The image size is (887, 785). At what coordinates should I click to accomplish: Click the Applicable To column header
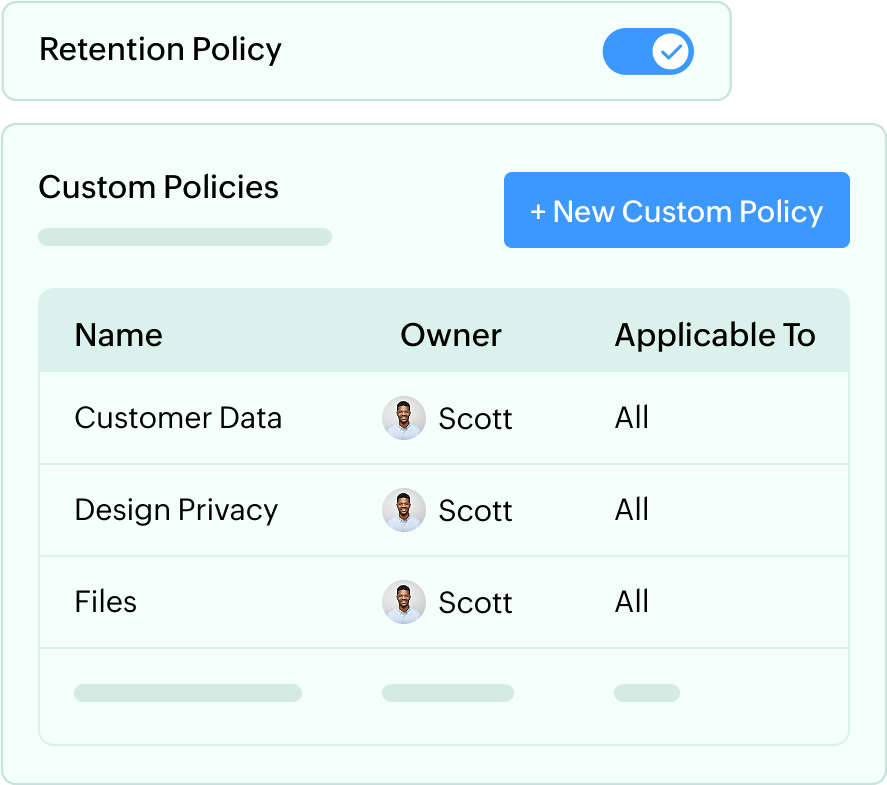(x=715, y=335)
